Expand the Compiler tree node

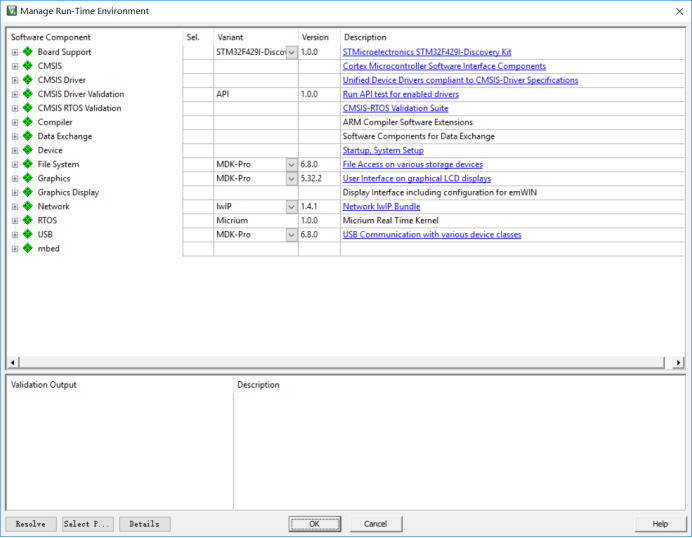(x=15, y=122)
